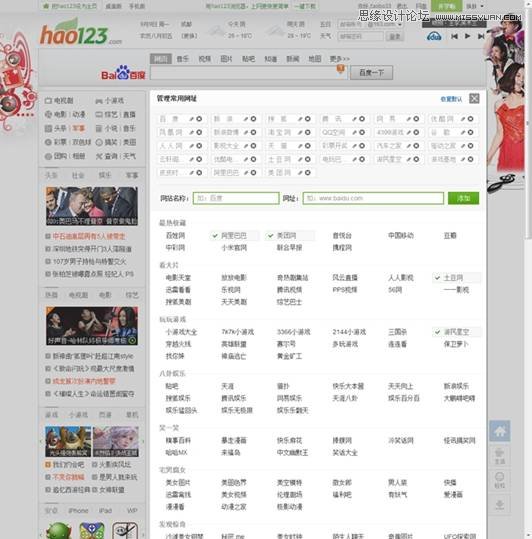This screenshot has height=539, width=532.
Task: Play music with the play button
Action: 467,36
